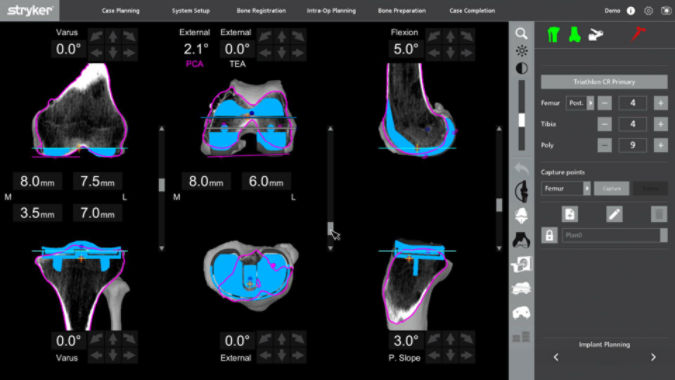Viewport: 675px width, 380px height.
Task: Open the Plan0 plan name dropdown
Action: tap(664, 235)
